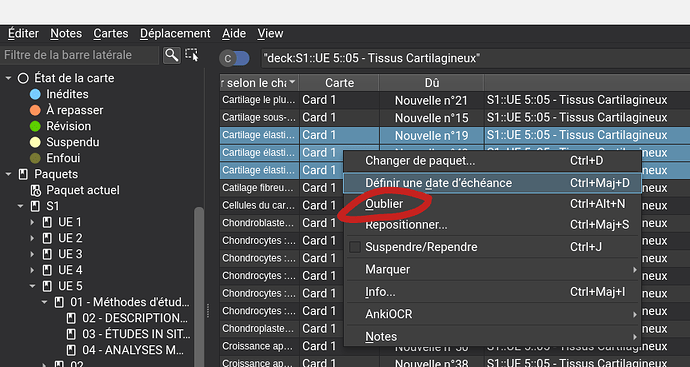The image size is (690, 367).
Task: Select the Paquet actuel entry
Action: (x=83, y=190)
